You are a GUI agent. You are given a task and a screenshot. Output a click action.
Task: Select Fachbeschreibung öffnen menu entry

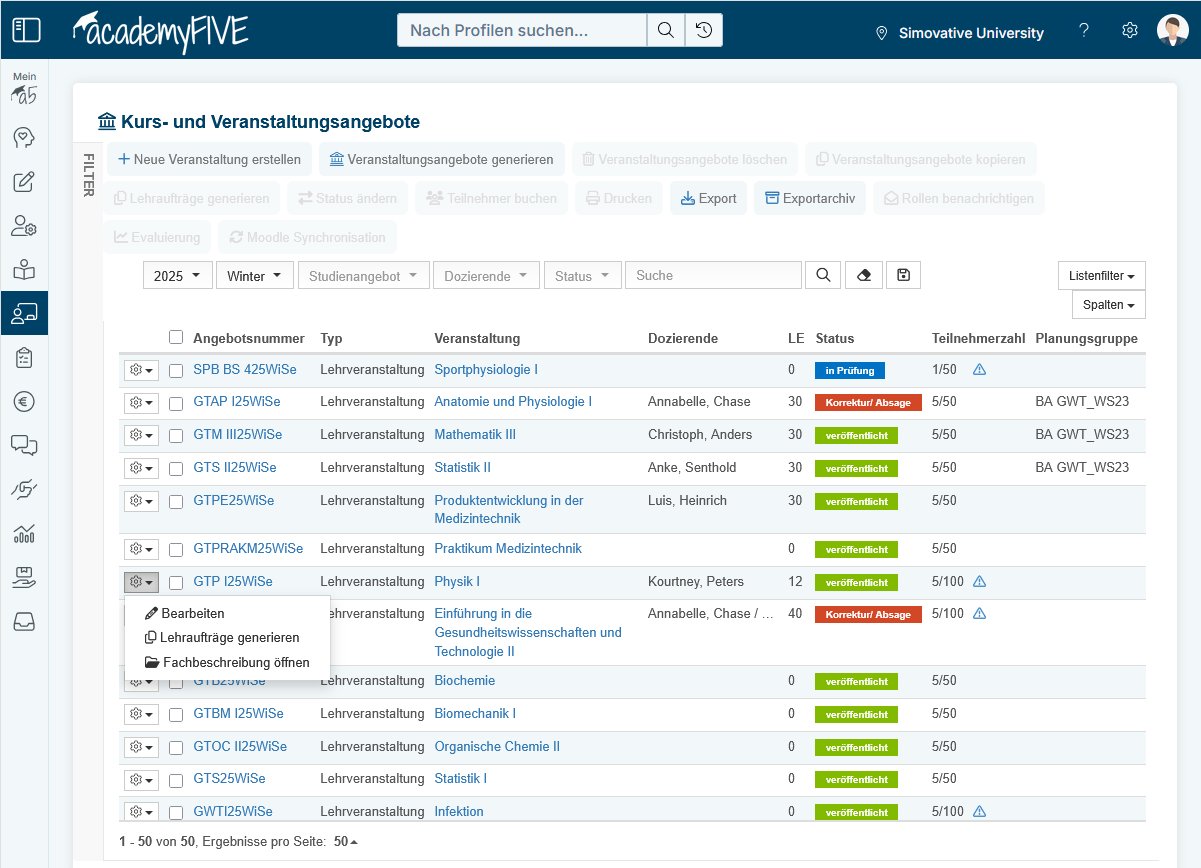pyautogui.click(x=236, y=662)
